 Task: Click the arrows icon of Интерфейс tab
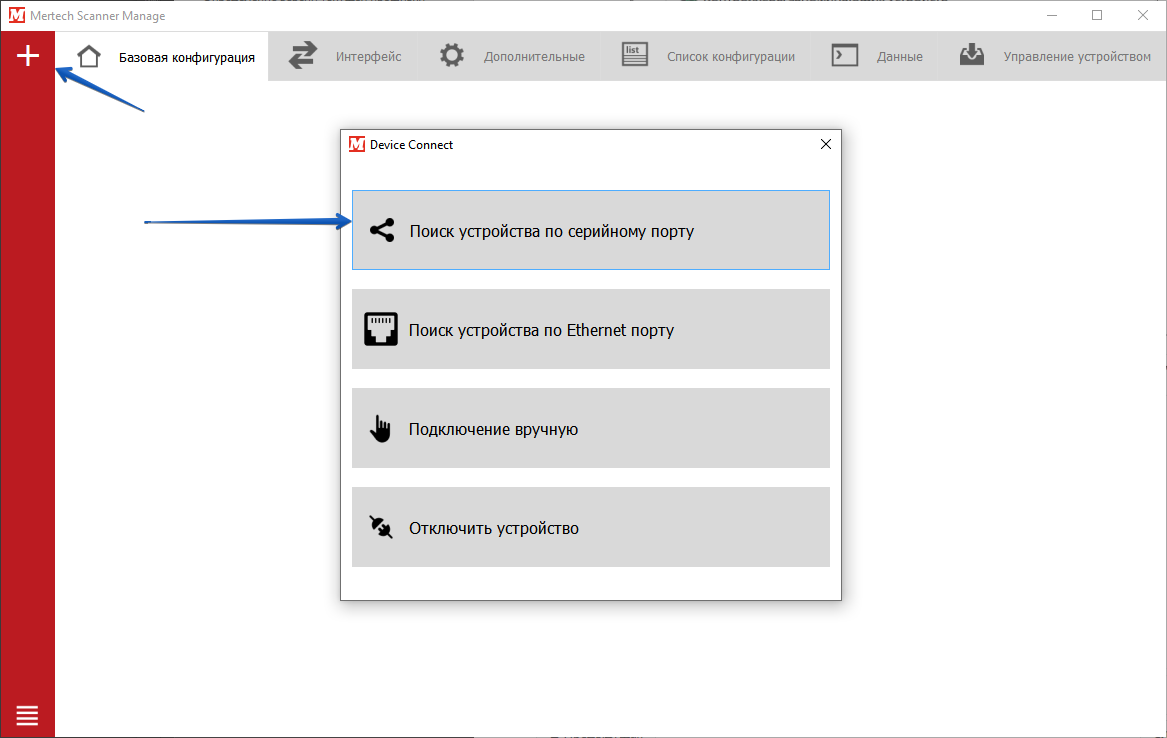(x=303, y=56)
